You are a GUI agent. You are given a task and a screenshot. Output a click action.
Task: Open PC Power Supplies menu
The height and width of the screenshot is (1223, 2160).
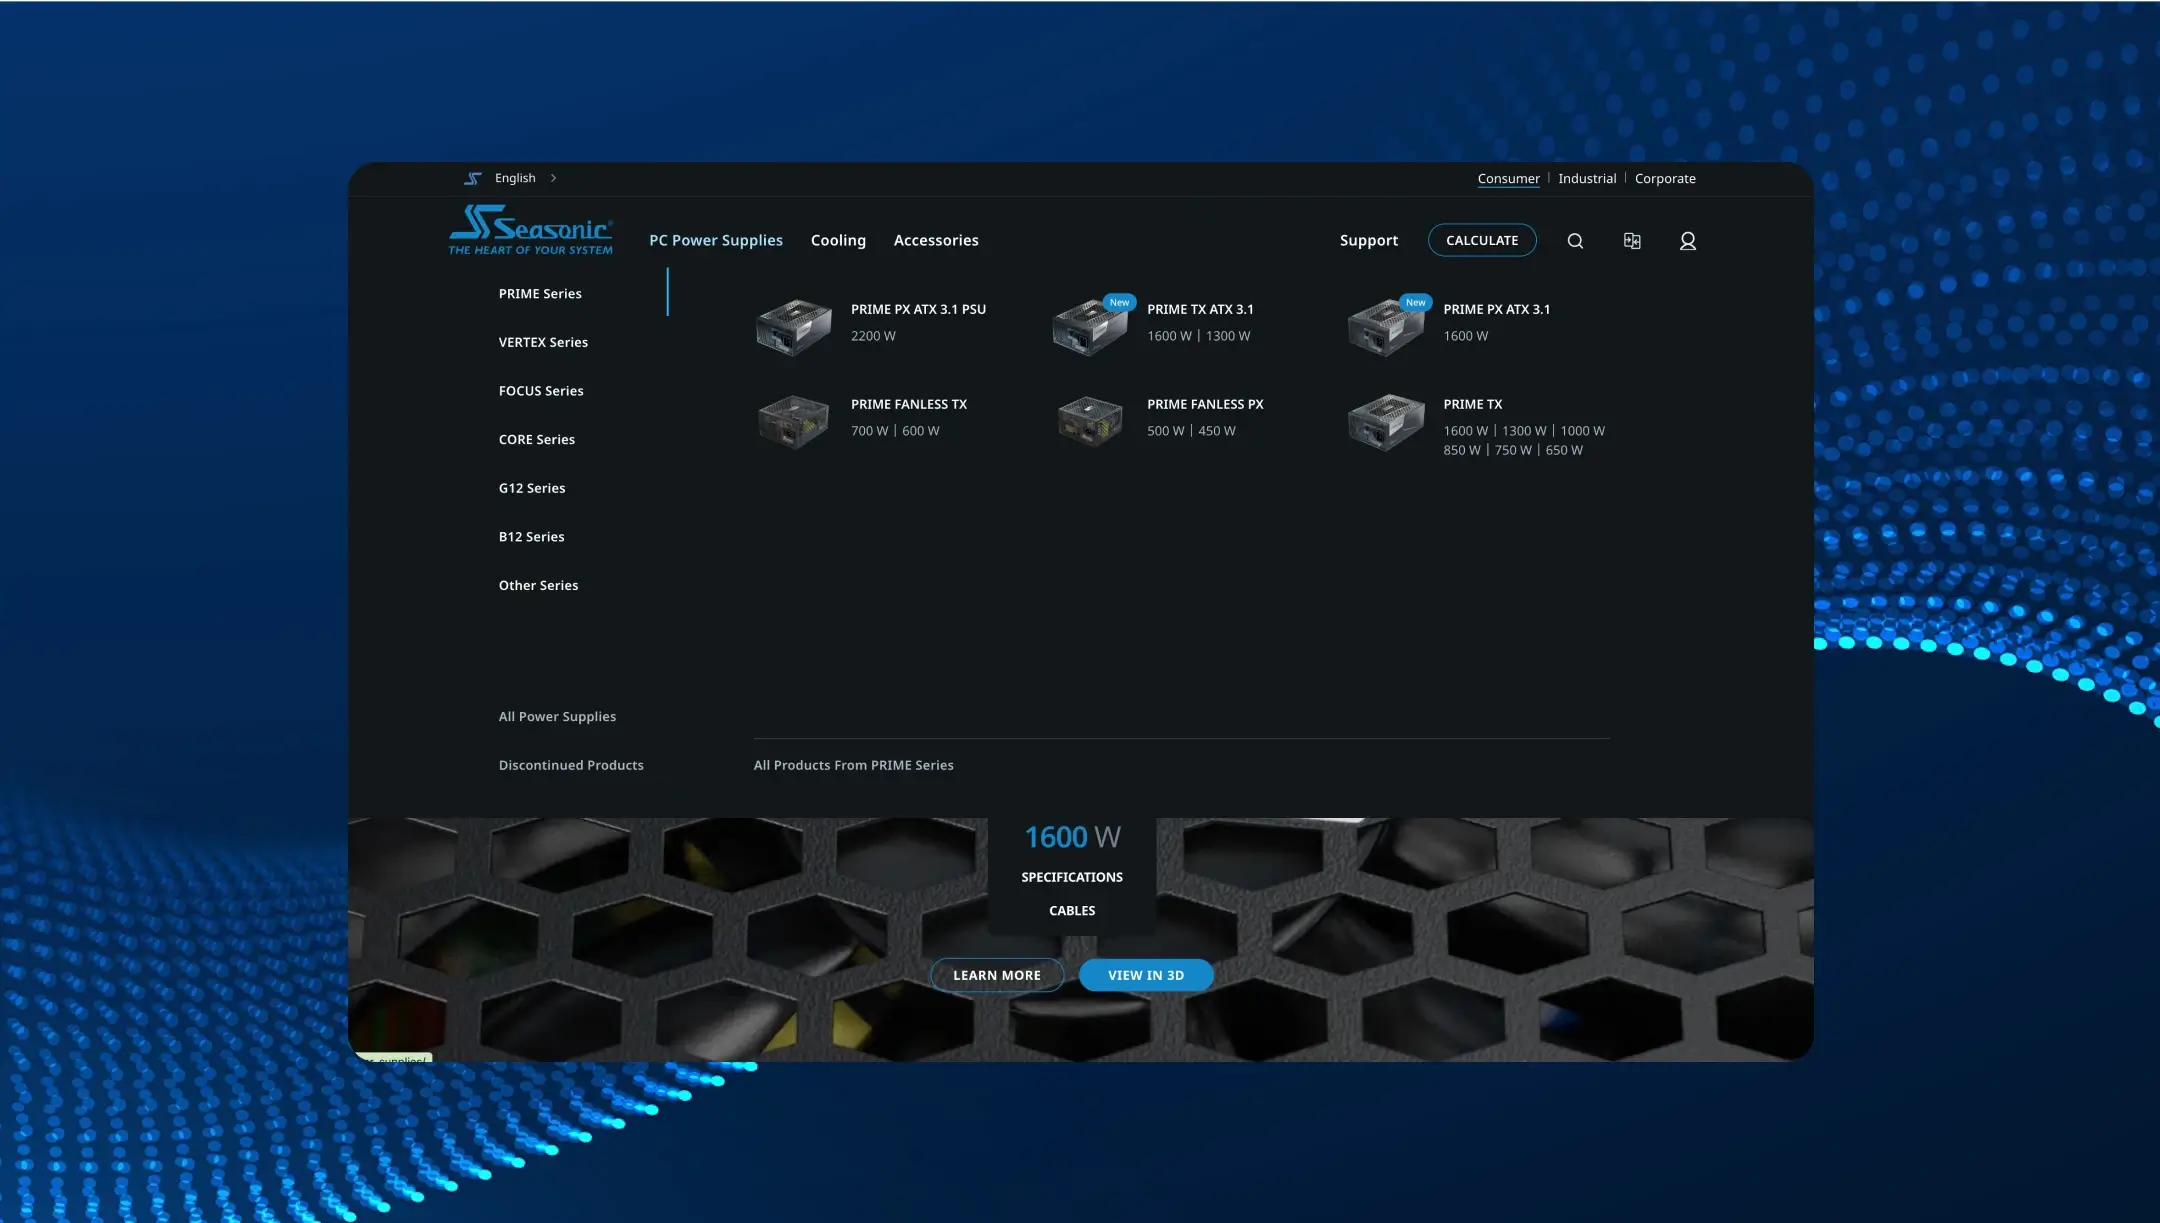(716, 240)
